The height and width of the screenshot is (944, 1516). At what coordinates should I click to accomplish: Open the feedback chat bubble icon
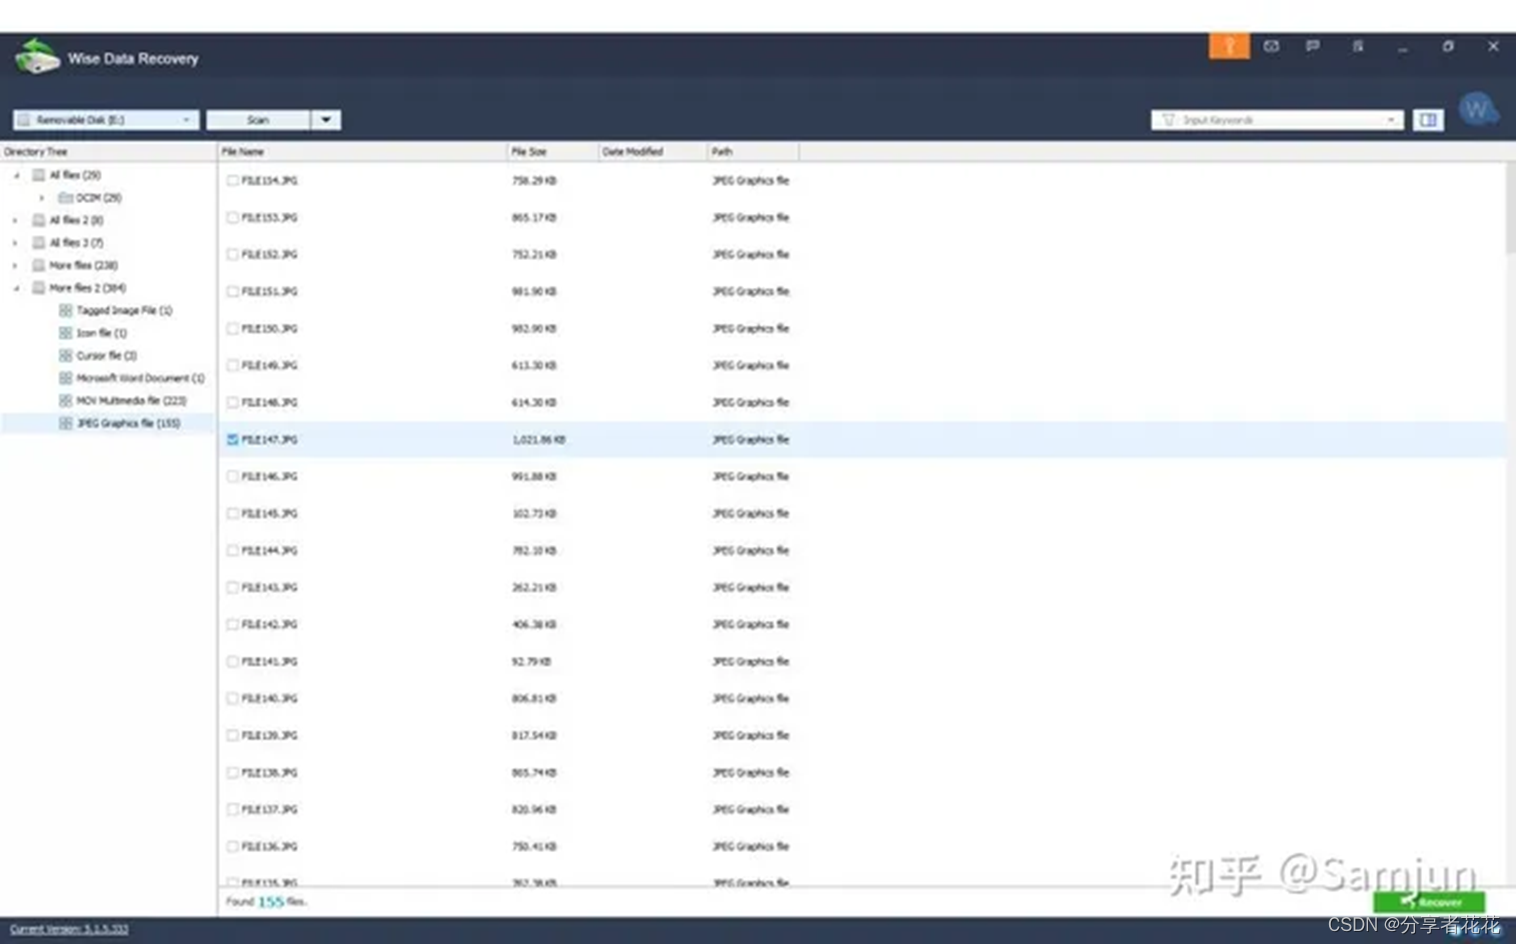[x=1313, y=46]
